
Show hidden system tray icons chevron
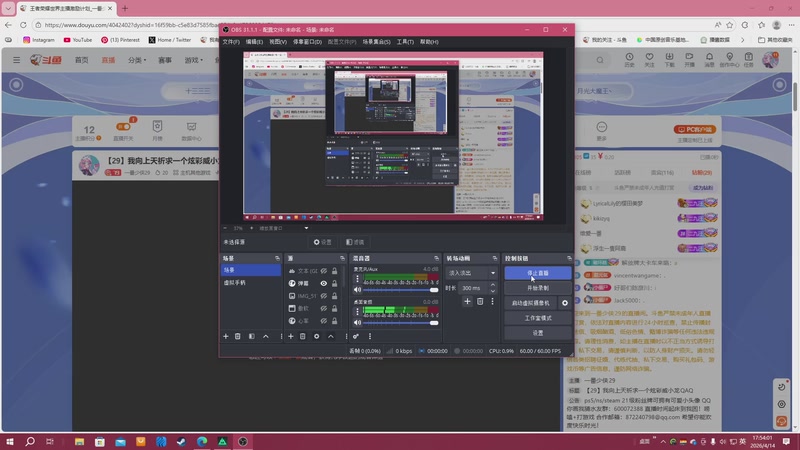point(663,442)
